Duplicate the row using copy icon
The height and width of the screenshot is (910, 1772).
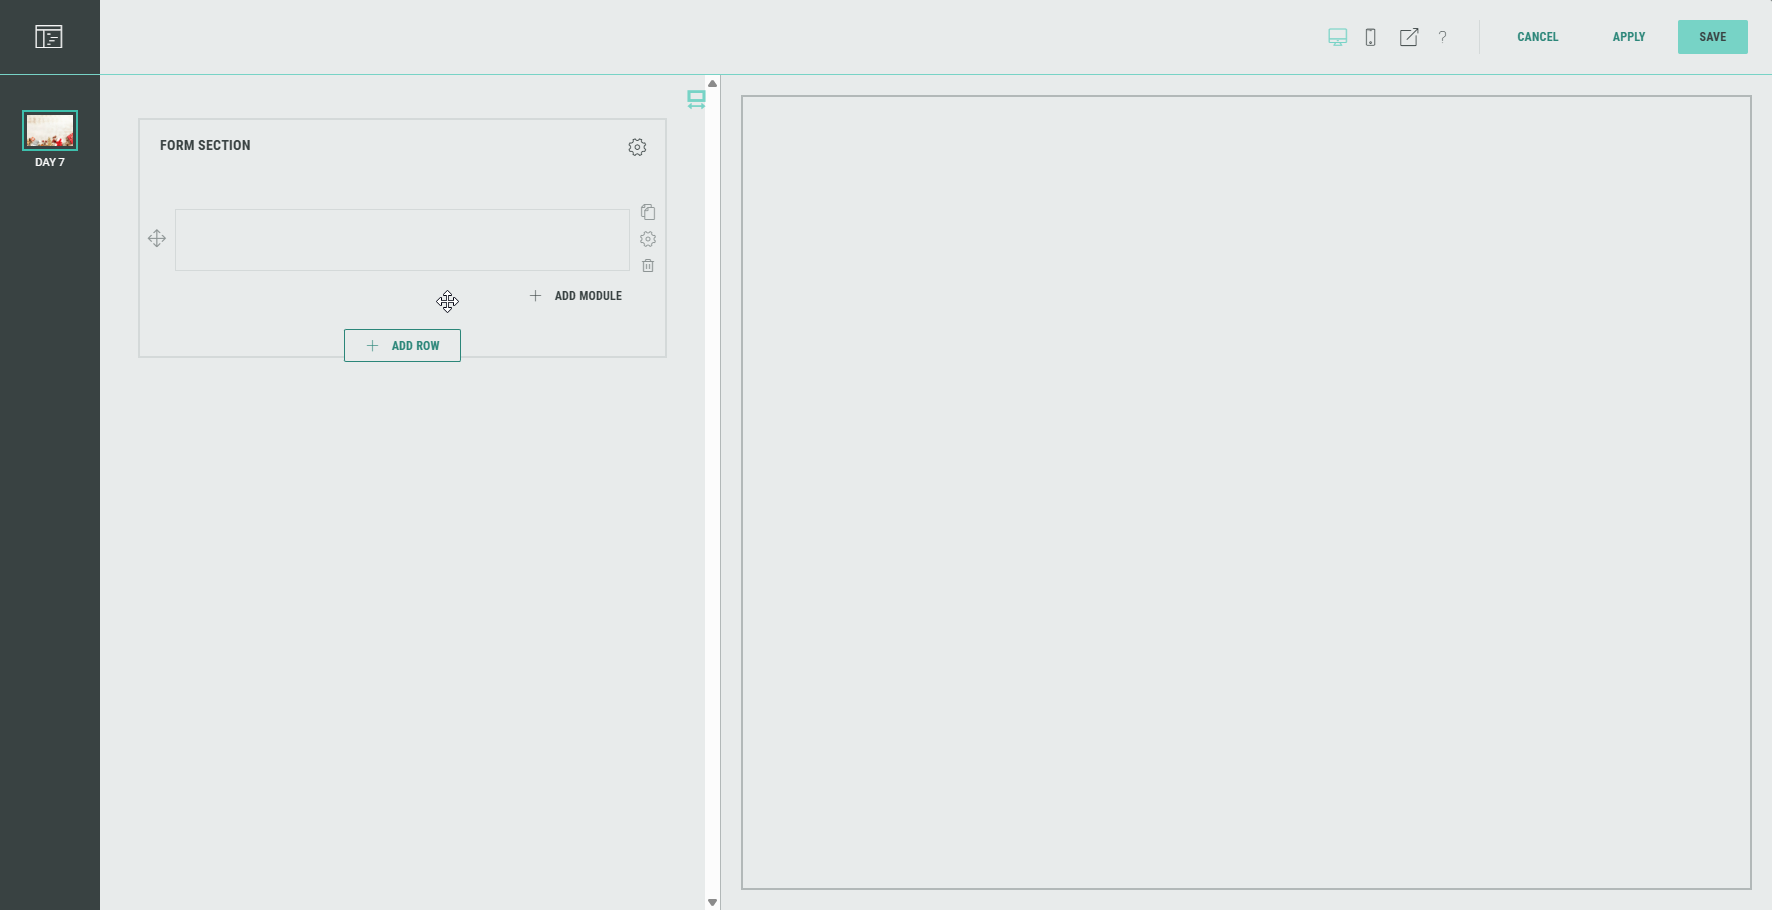tap(648, 212)
